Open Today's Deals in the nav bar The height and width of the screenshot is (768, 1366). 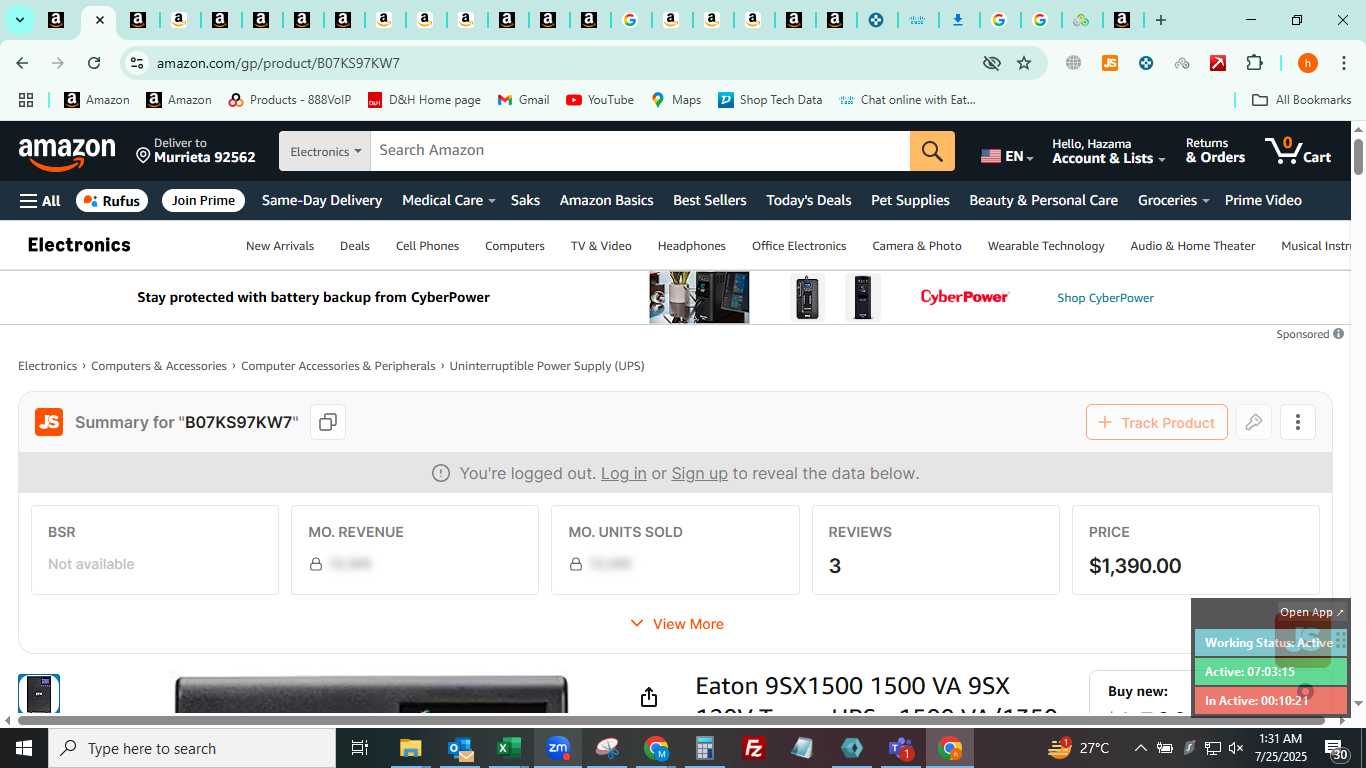click(809, 201)
